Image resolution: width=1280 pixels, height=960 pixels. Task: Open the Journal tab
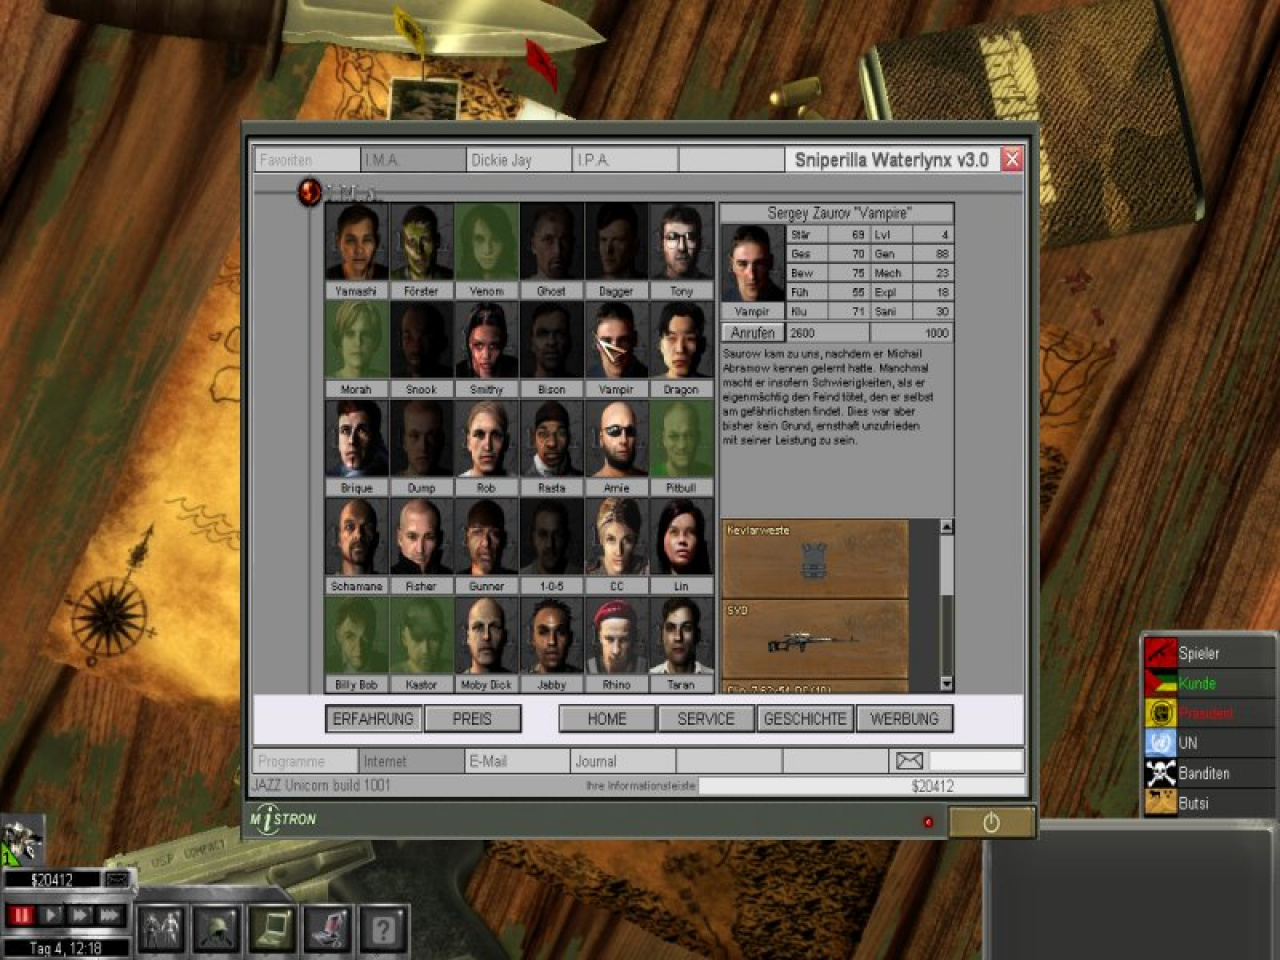[623, 761]
